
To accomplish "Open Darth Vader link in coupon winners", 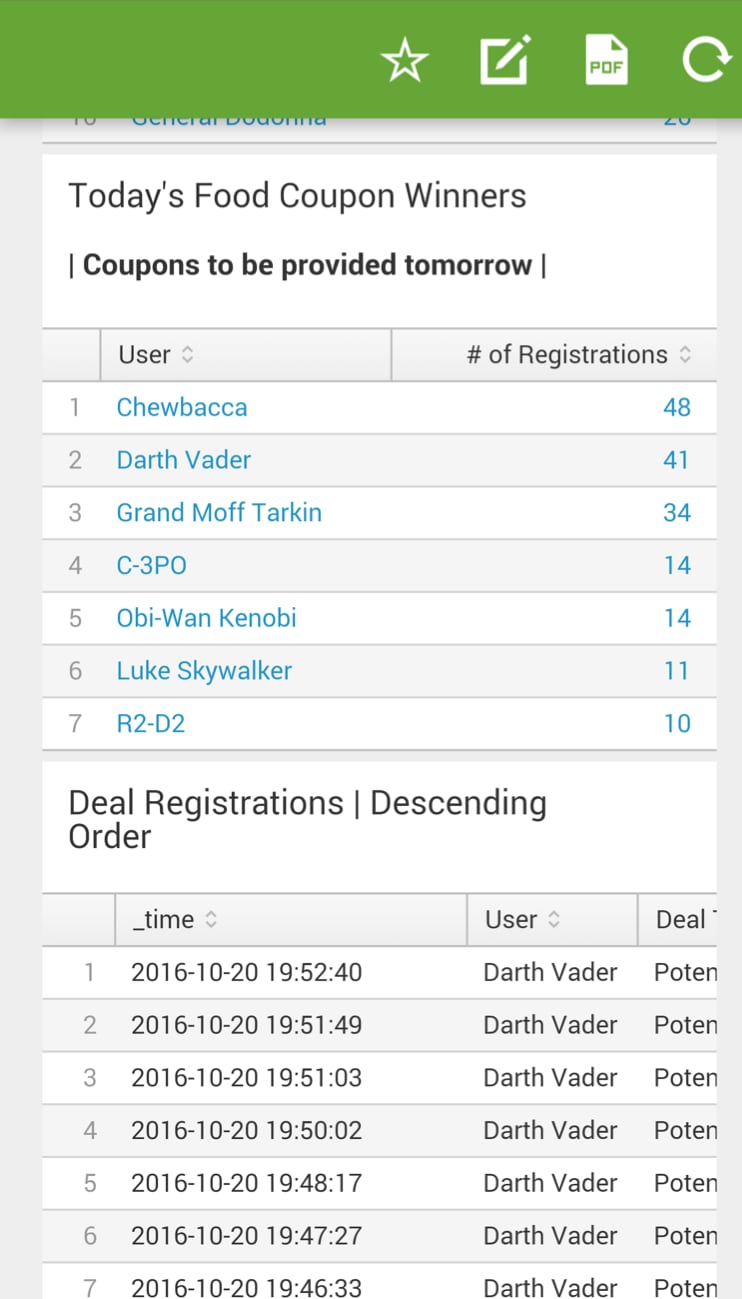I will [x=184, y=460].
